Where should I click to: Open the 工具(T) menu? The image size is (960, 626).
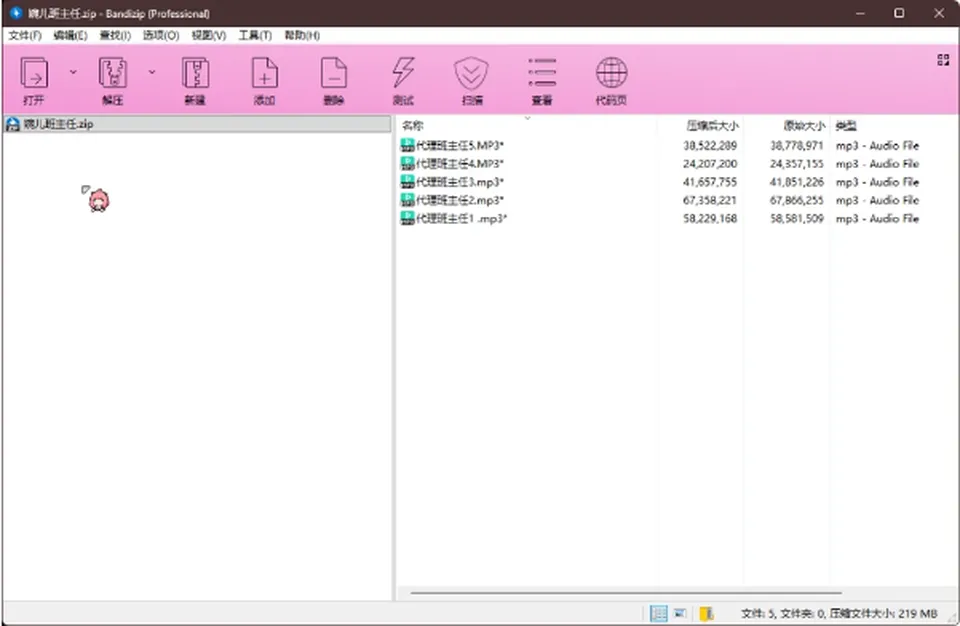[x=255, y=36]
